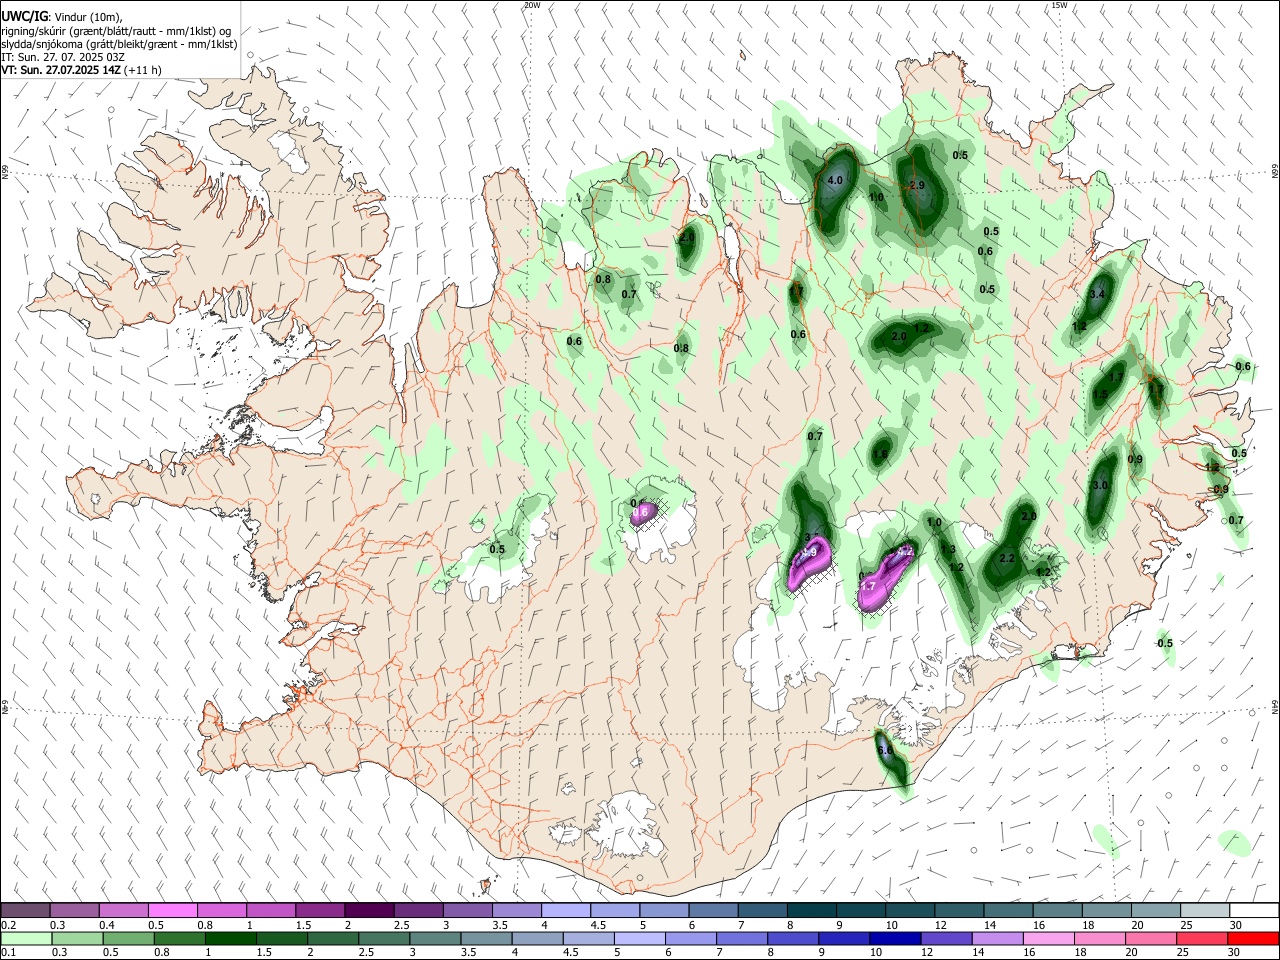Click the white 1.7 value in purple patch
Image resolution: width=1280 pixels, height=960 pixels.
(x=868, y=586)
